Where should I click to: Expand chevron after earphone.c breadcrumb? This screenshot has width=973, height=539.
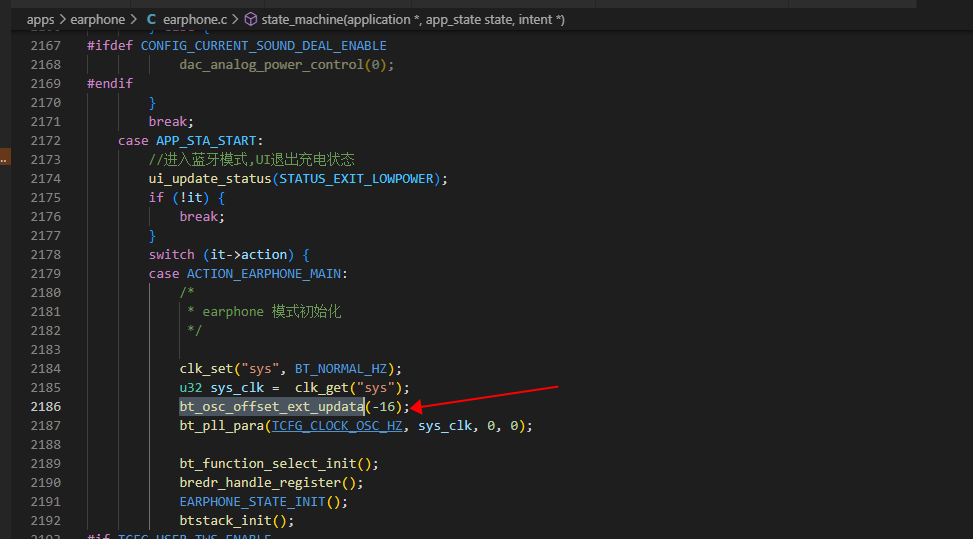pos(235,20)
